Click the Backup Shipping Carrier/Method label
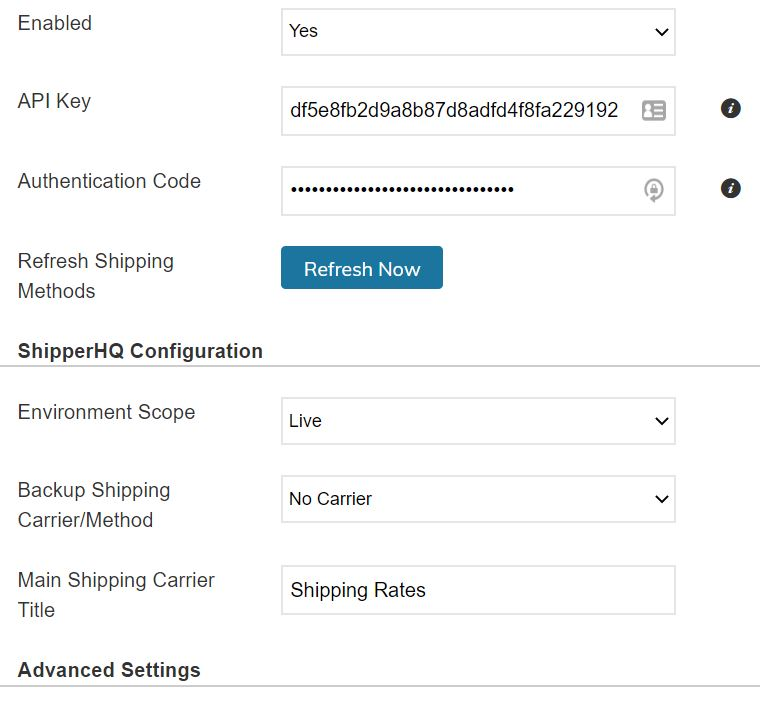 coord(94,505)
